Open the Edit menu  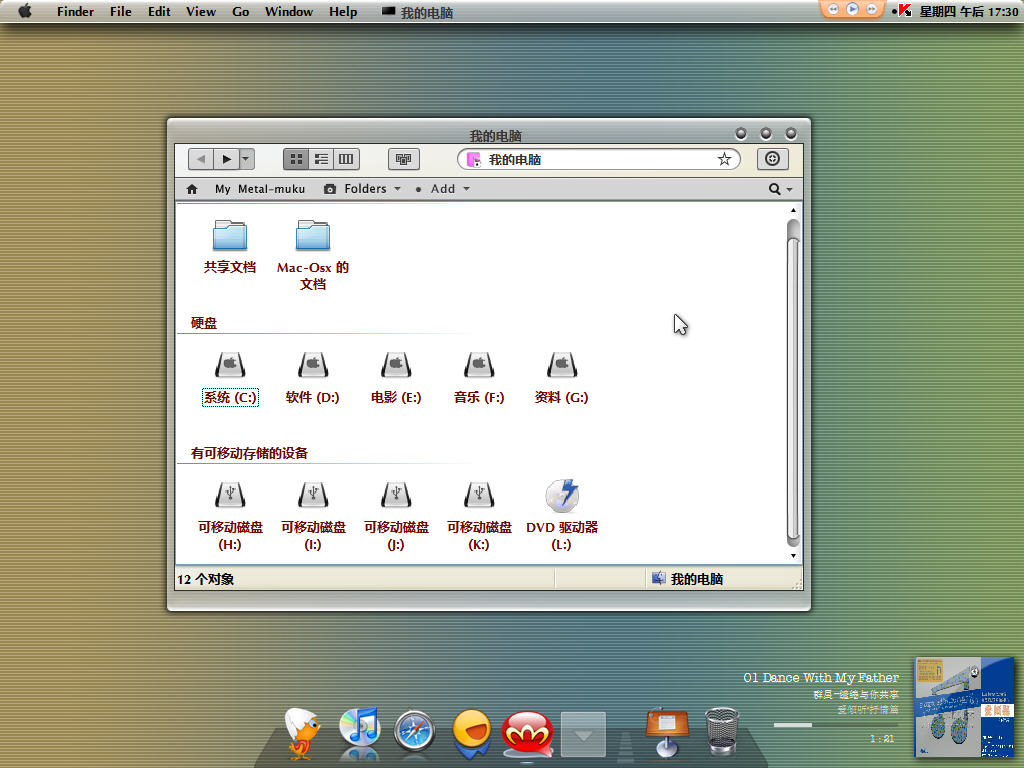click(159, 11)
